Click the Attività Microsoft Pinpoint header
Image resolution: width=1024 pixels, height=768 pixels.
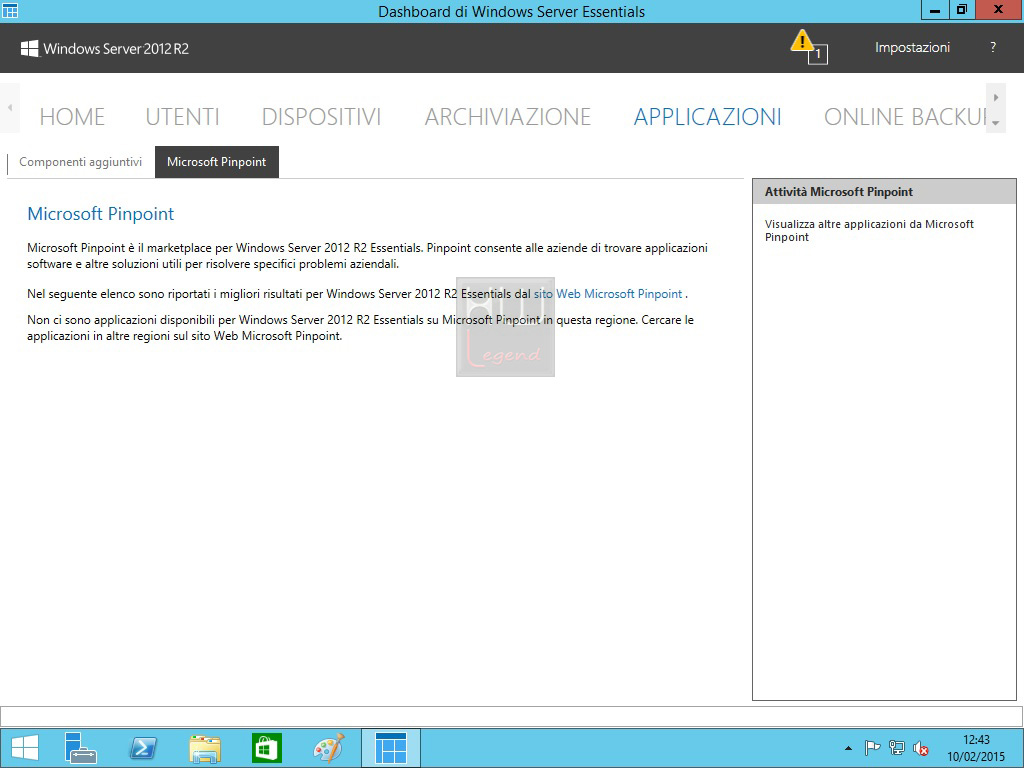click(884, 192)
